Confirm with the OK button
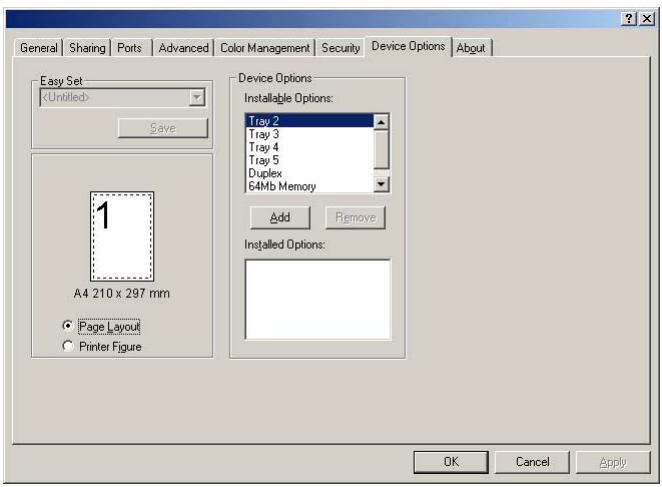The image size is (662, 487). click(451, 462)
